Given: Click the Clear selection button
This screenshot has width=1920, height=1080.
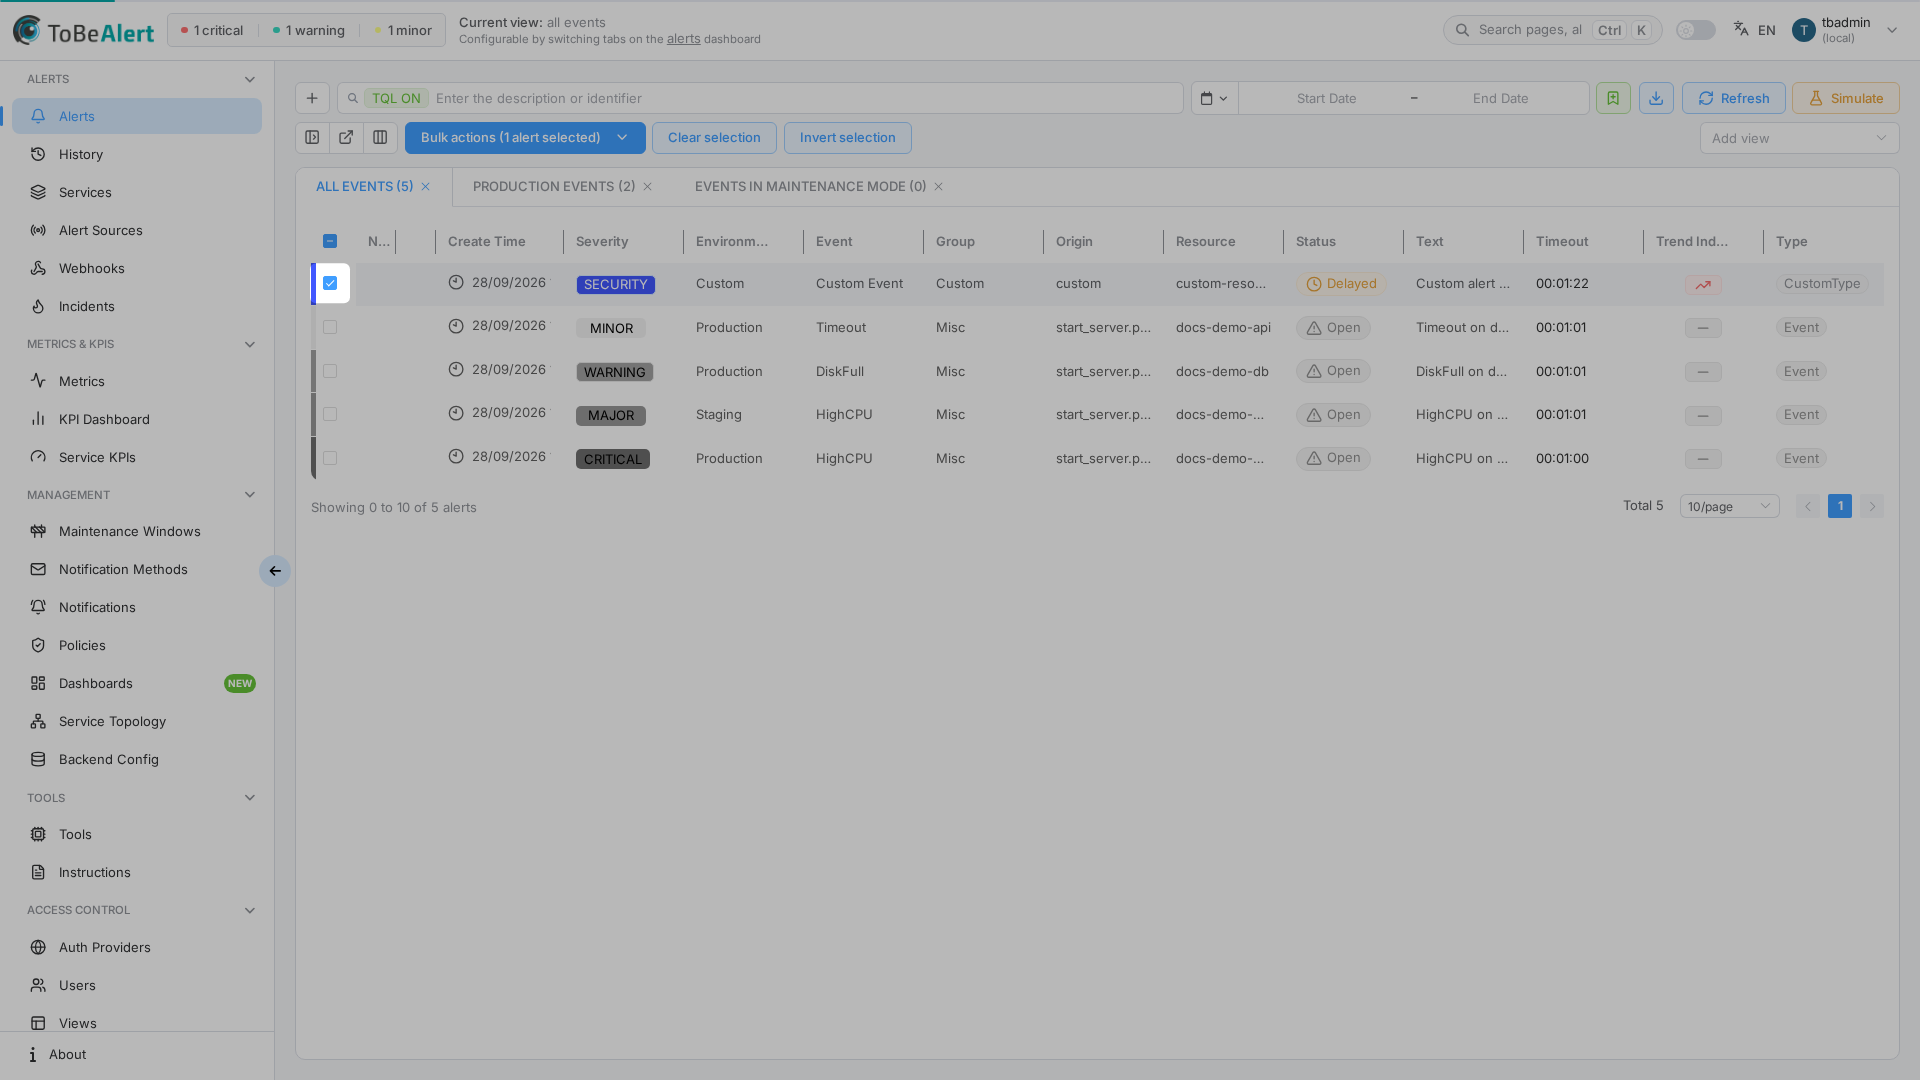Looking at the screenshot, I should (714, 138).
